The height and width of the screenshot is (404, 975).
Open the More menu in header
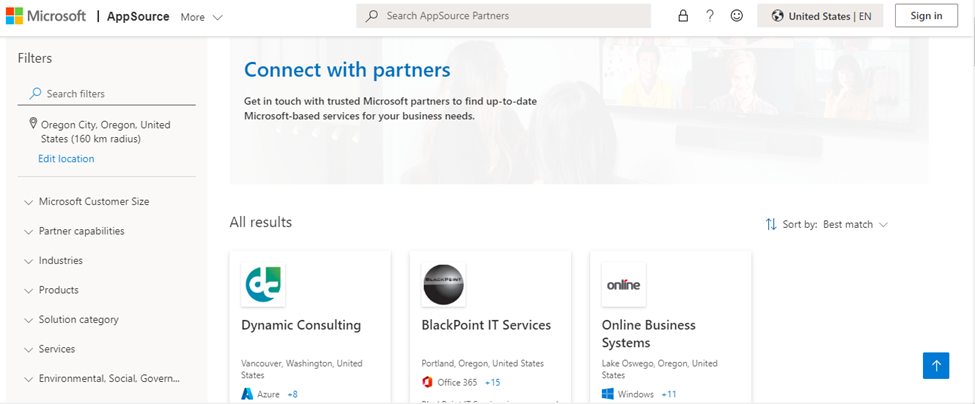coord(201,17)
